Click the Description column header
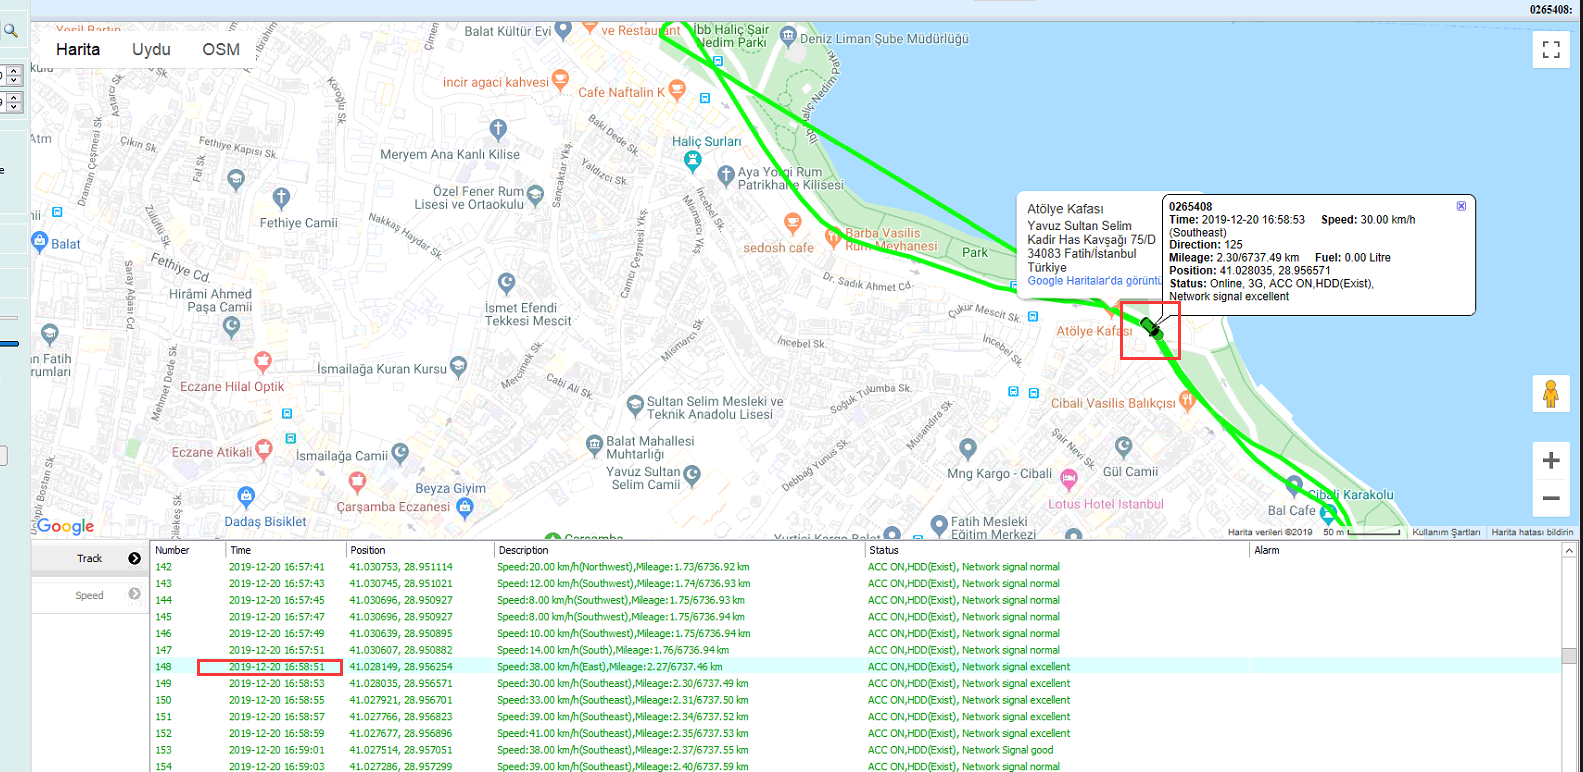1583x772 pixels. 680,550
